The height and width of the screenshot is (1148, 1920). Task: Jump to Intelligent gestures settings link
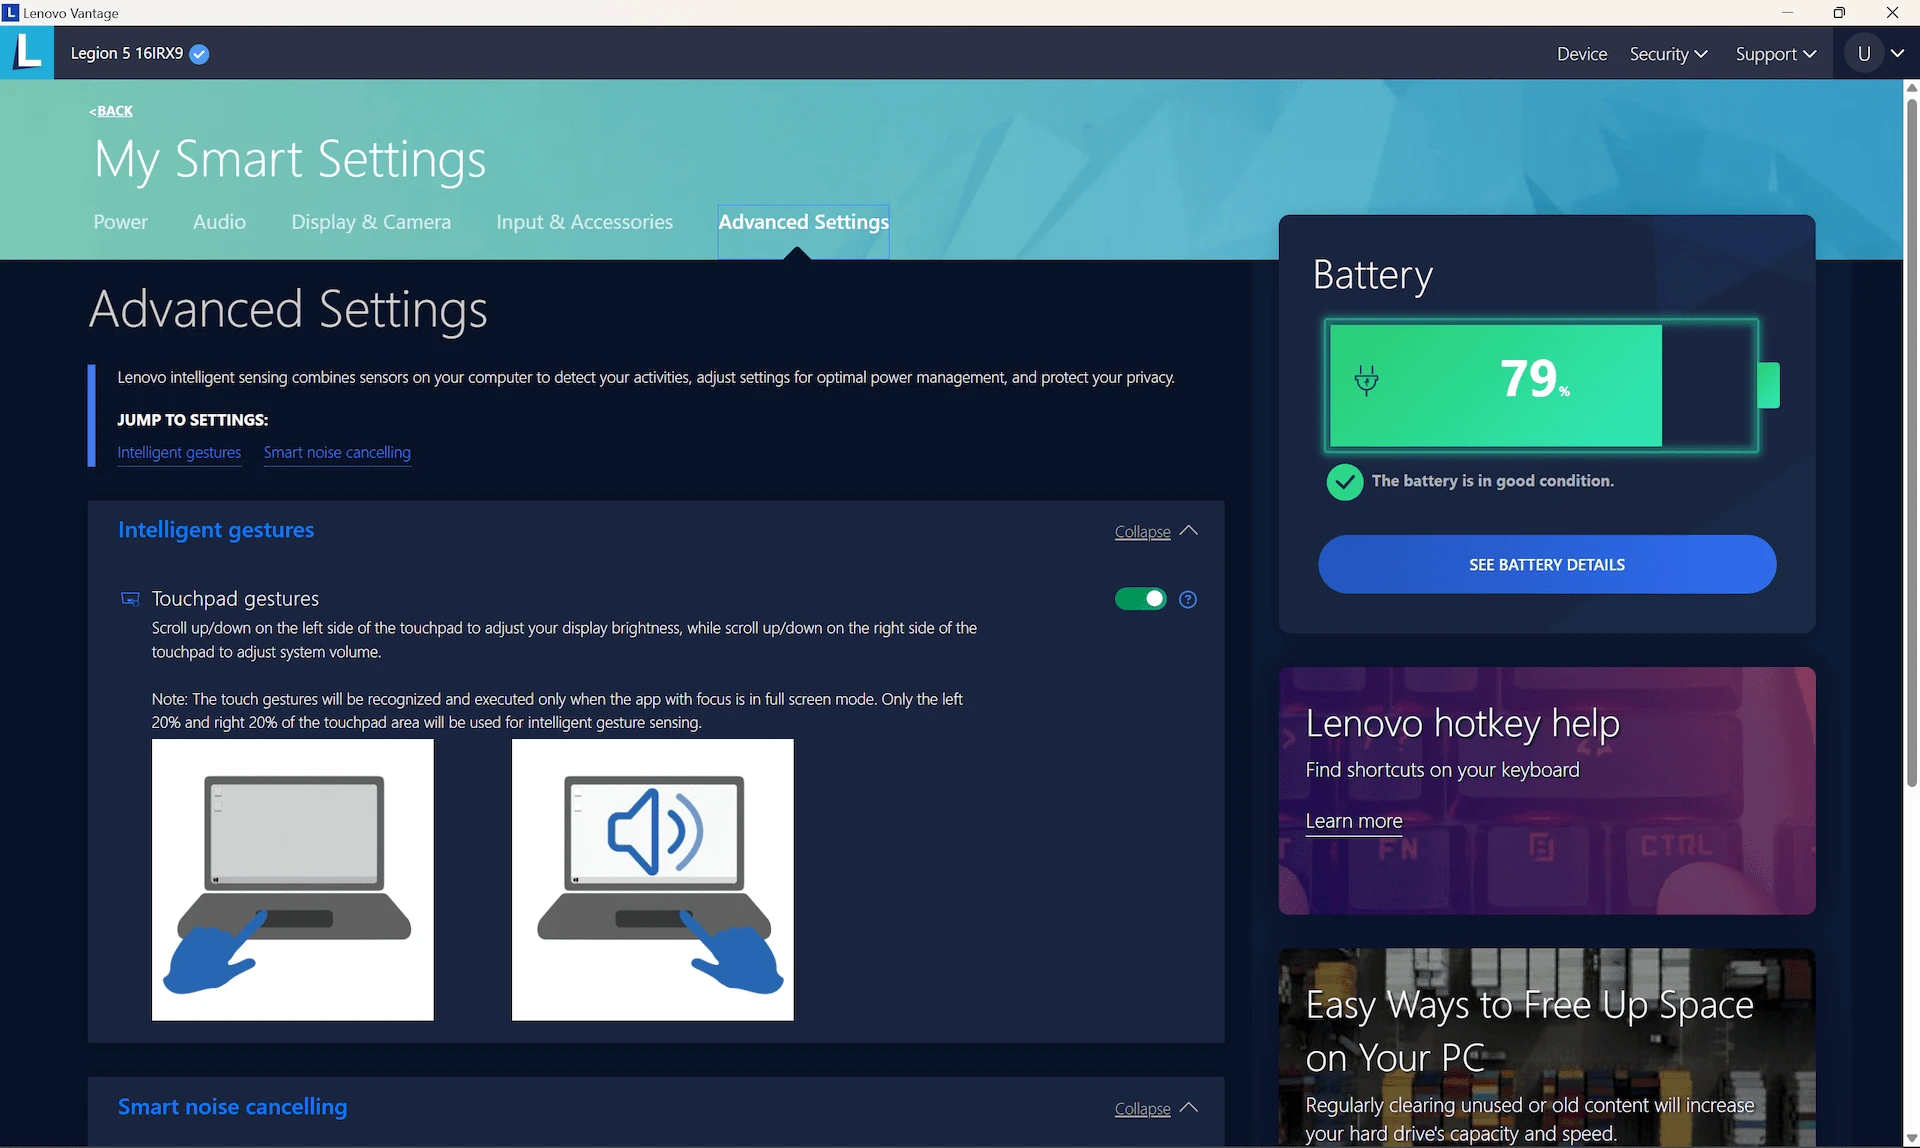point(179,452)
